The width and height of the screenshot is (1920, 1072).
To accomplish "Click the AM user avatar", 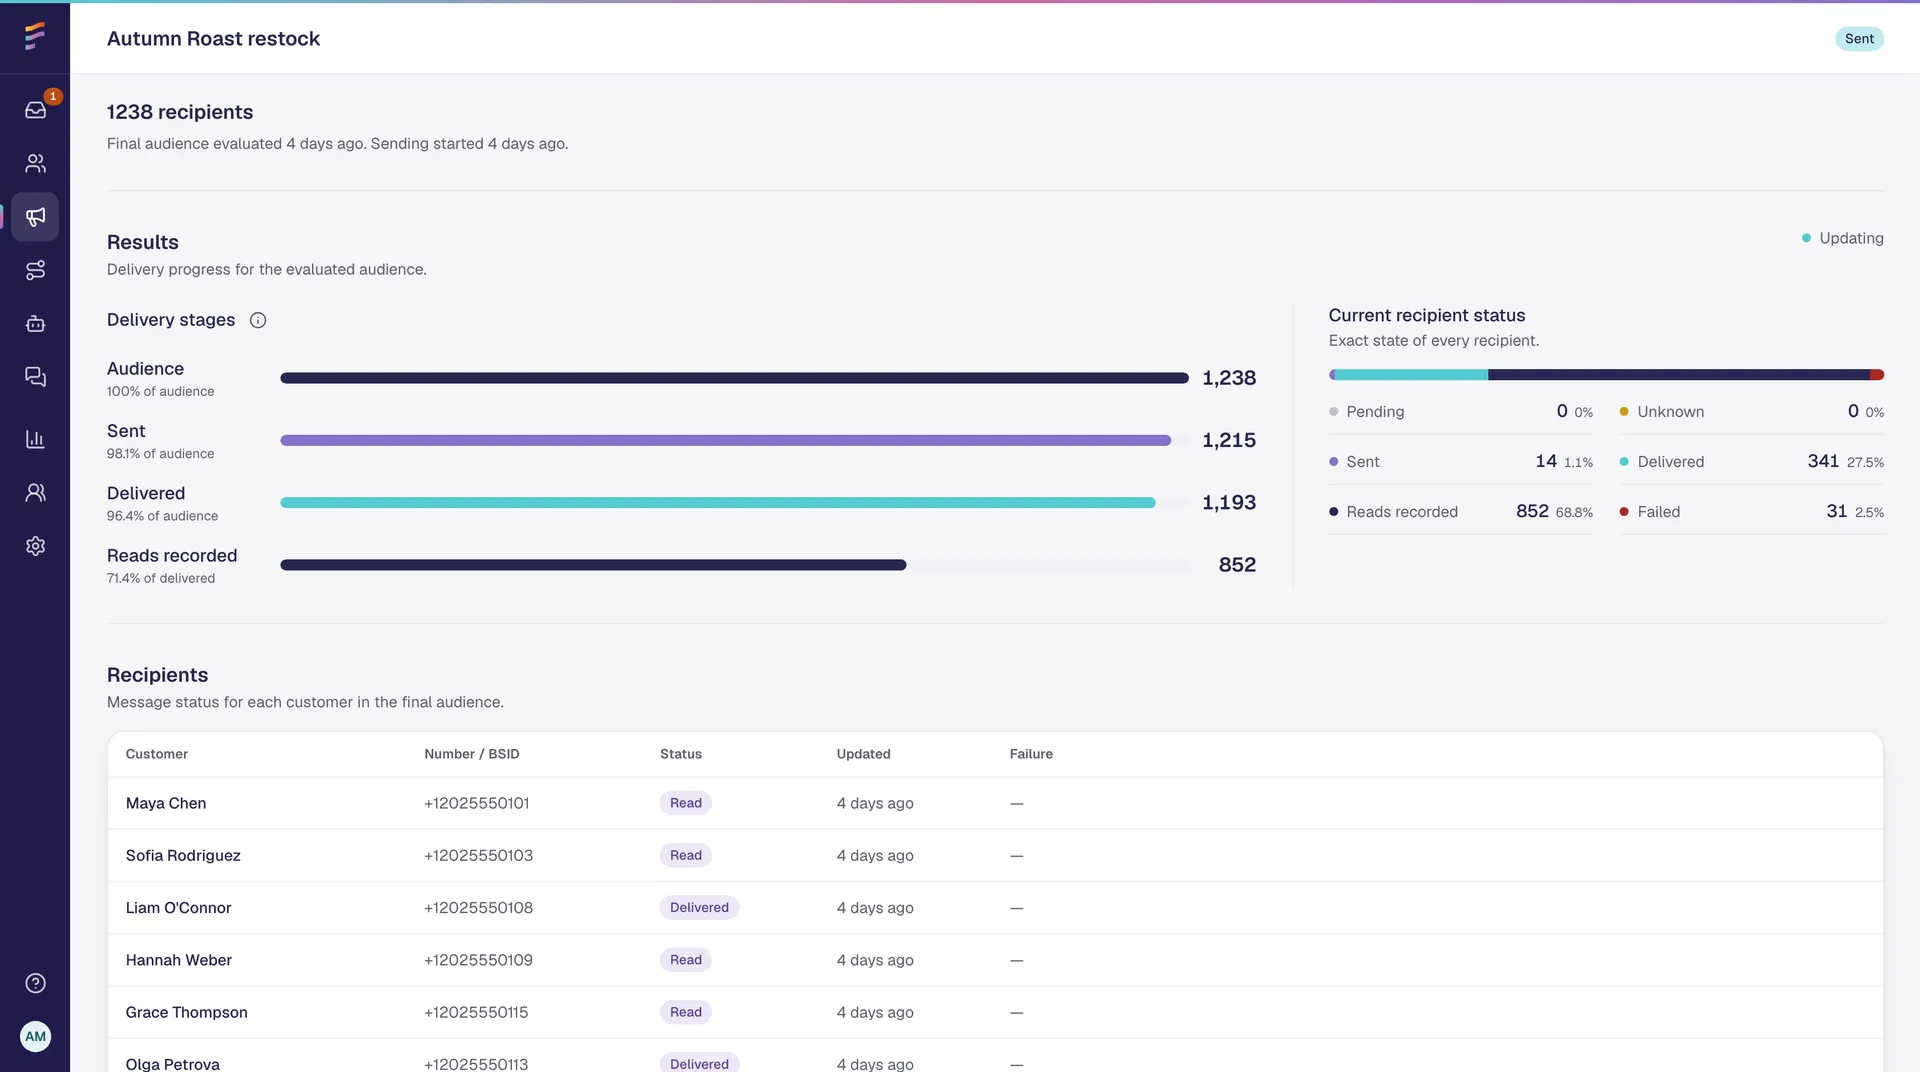I will click(35, 1036).
